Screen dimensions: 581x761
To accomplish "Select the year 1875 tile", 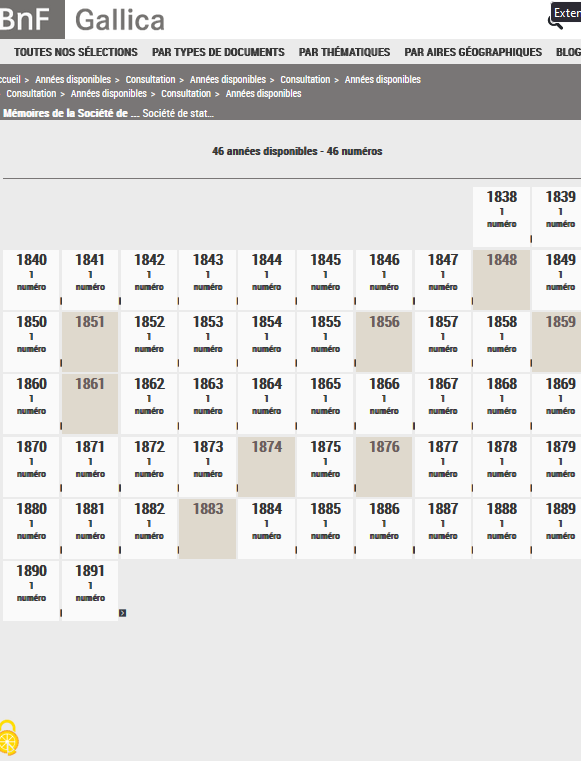I will pos(325,466).
